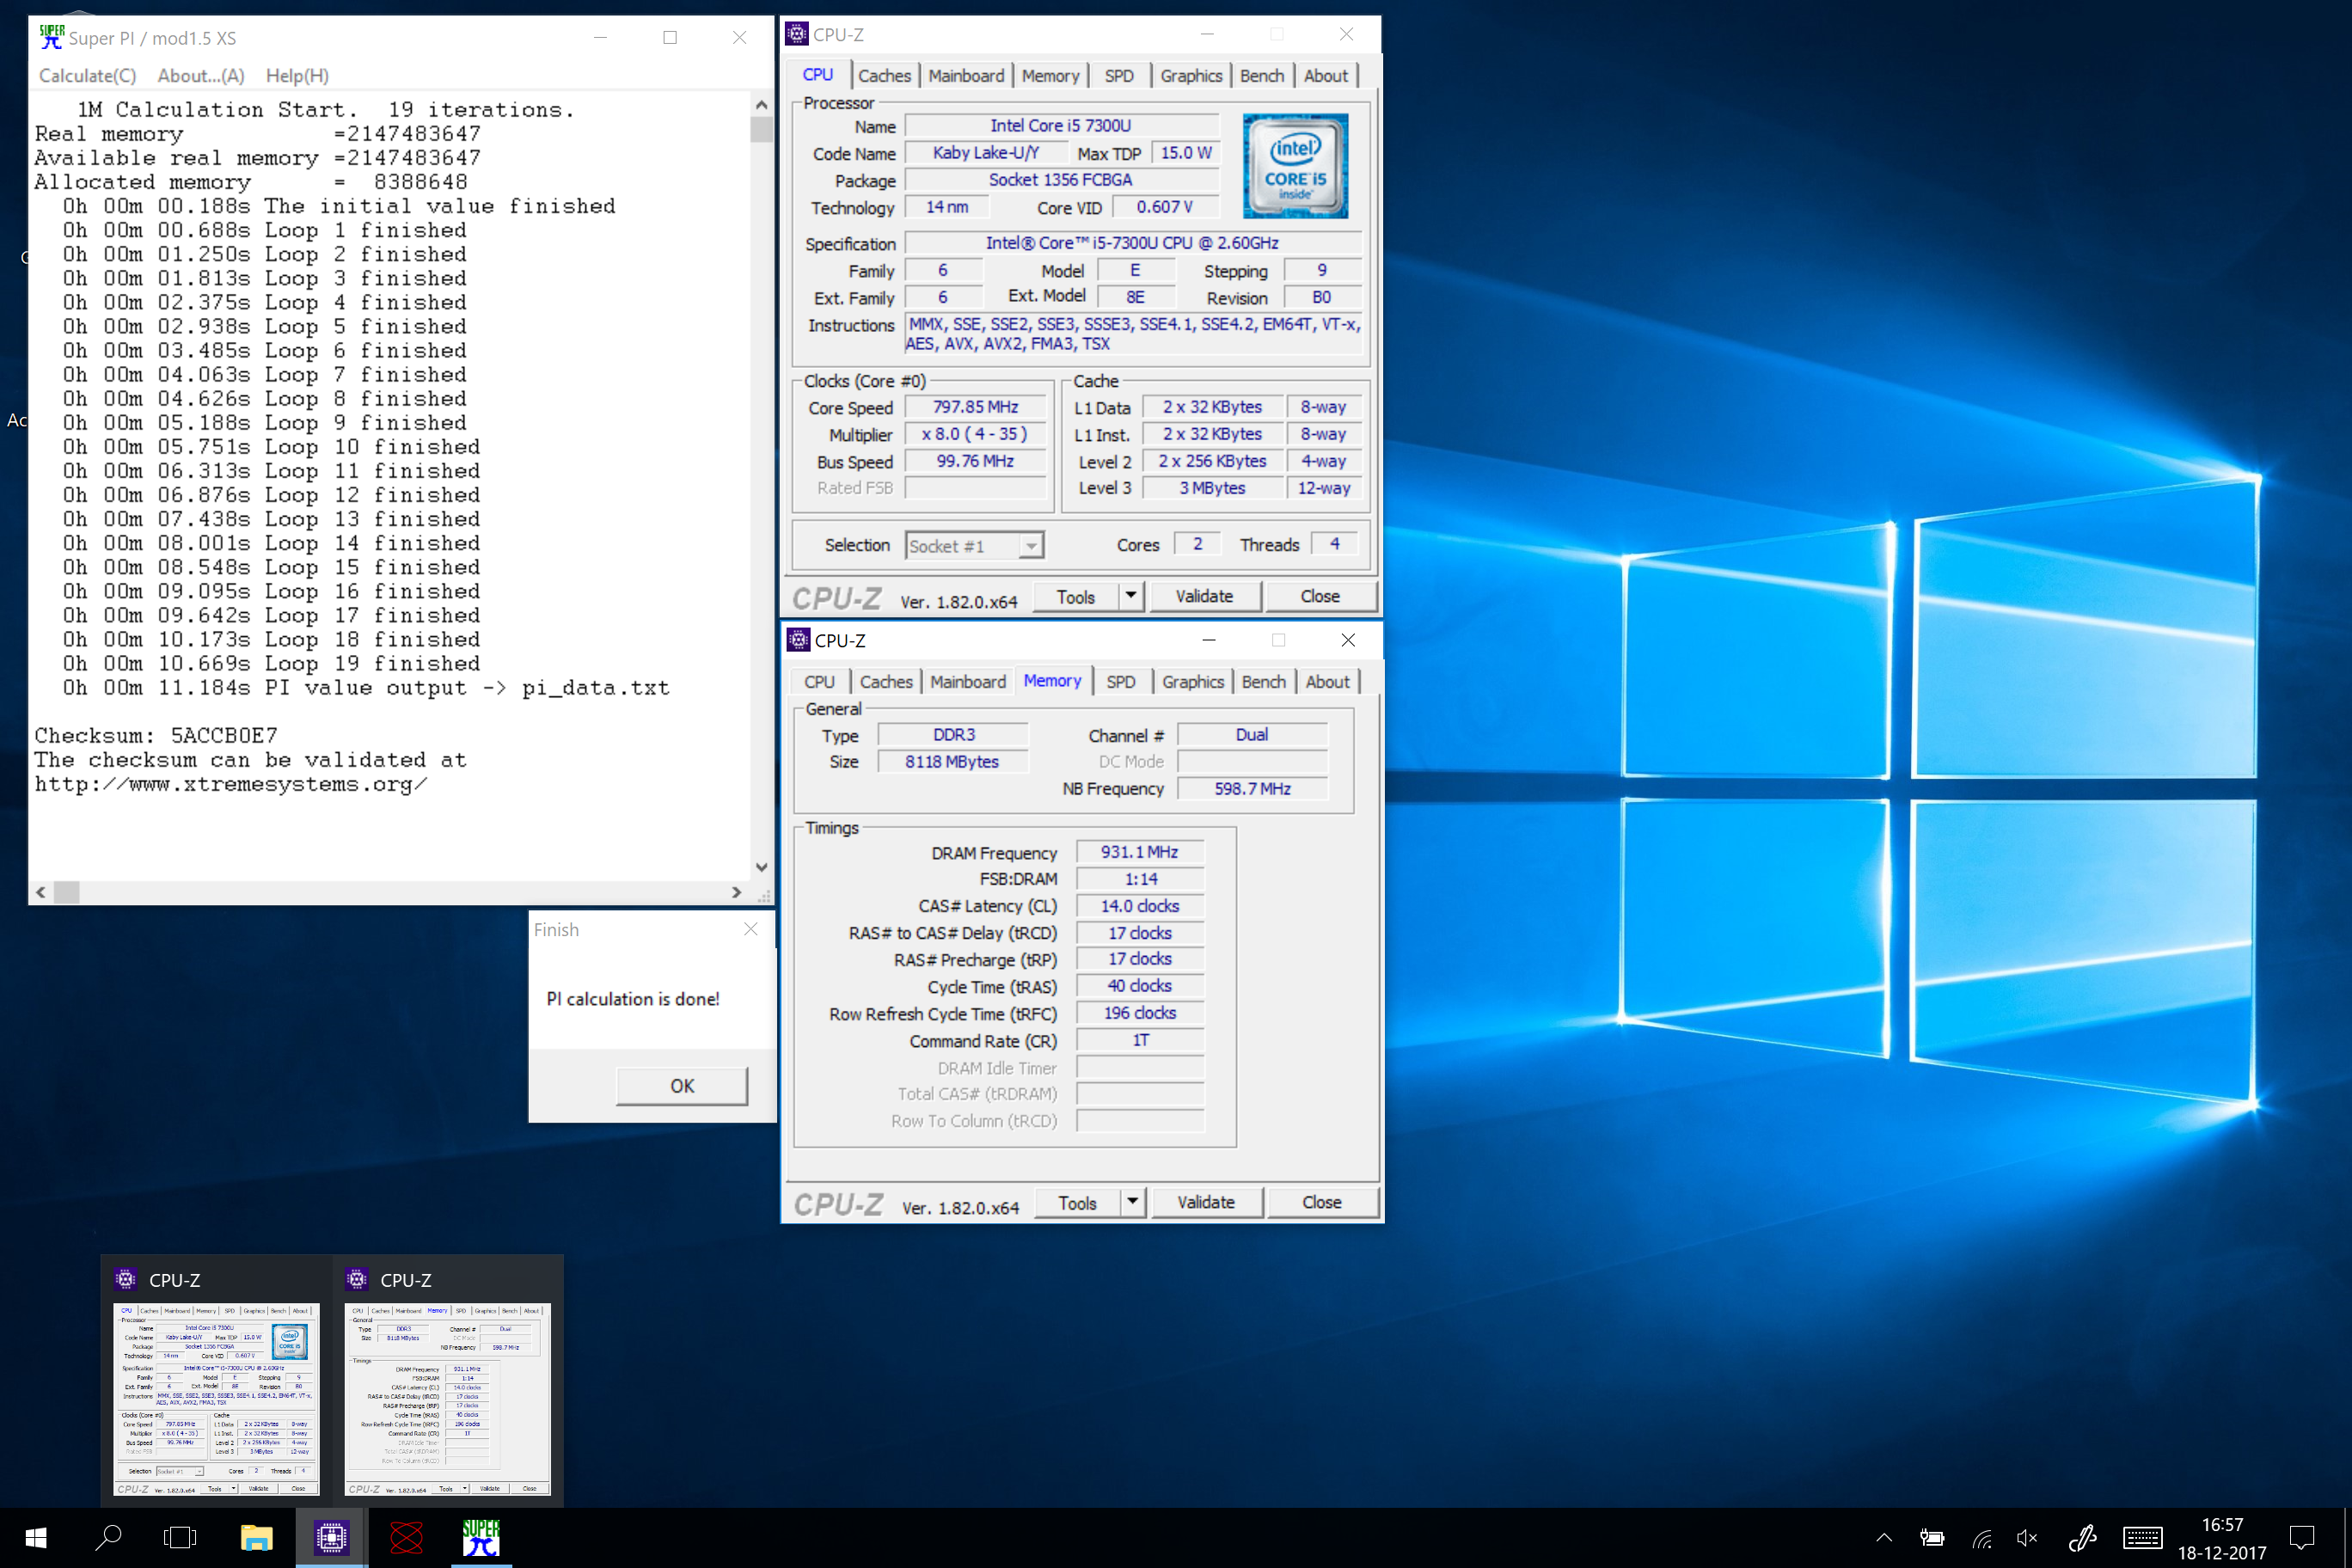Click Validate in bottom CPU-Z window

[x=1206, y=1203]
